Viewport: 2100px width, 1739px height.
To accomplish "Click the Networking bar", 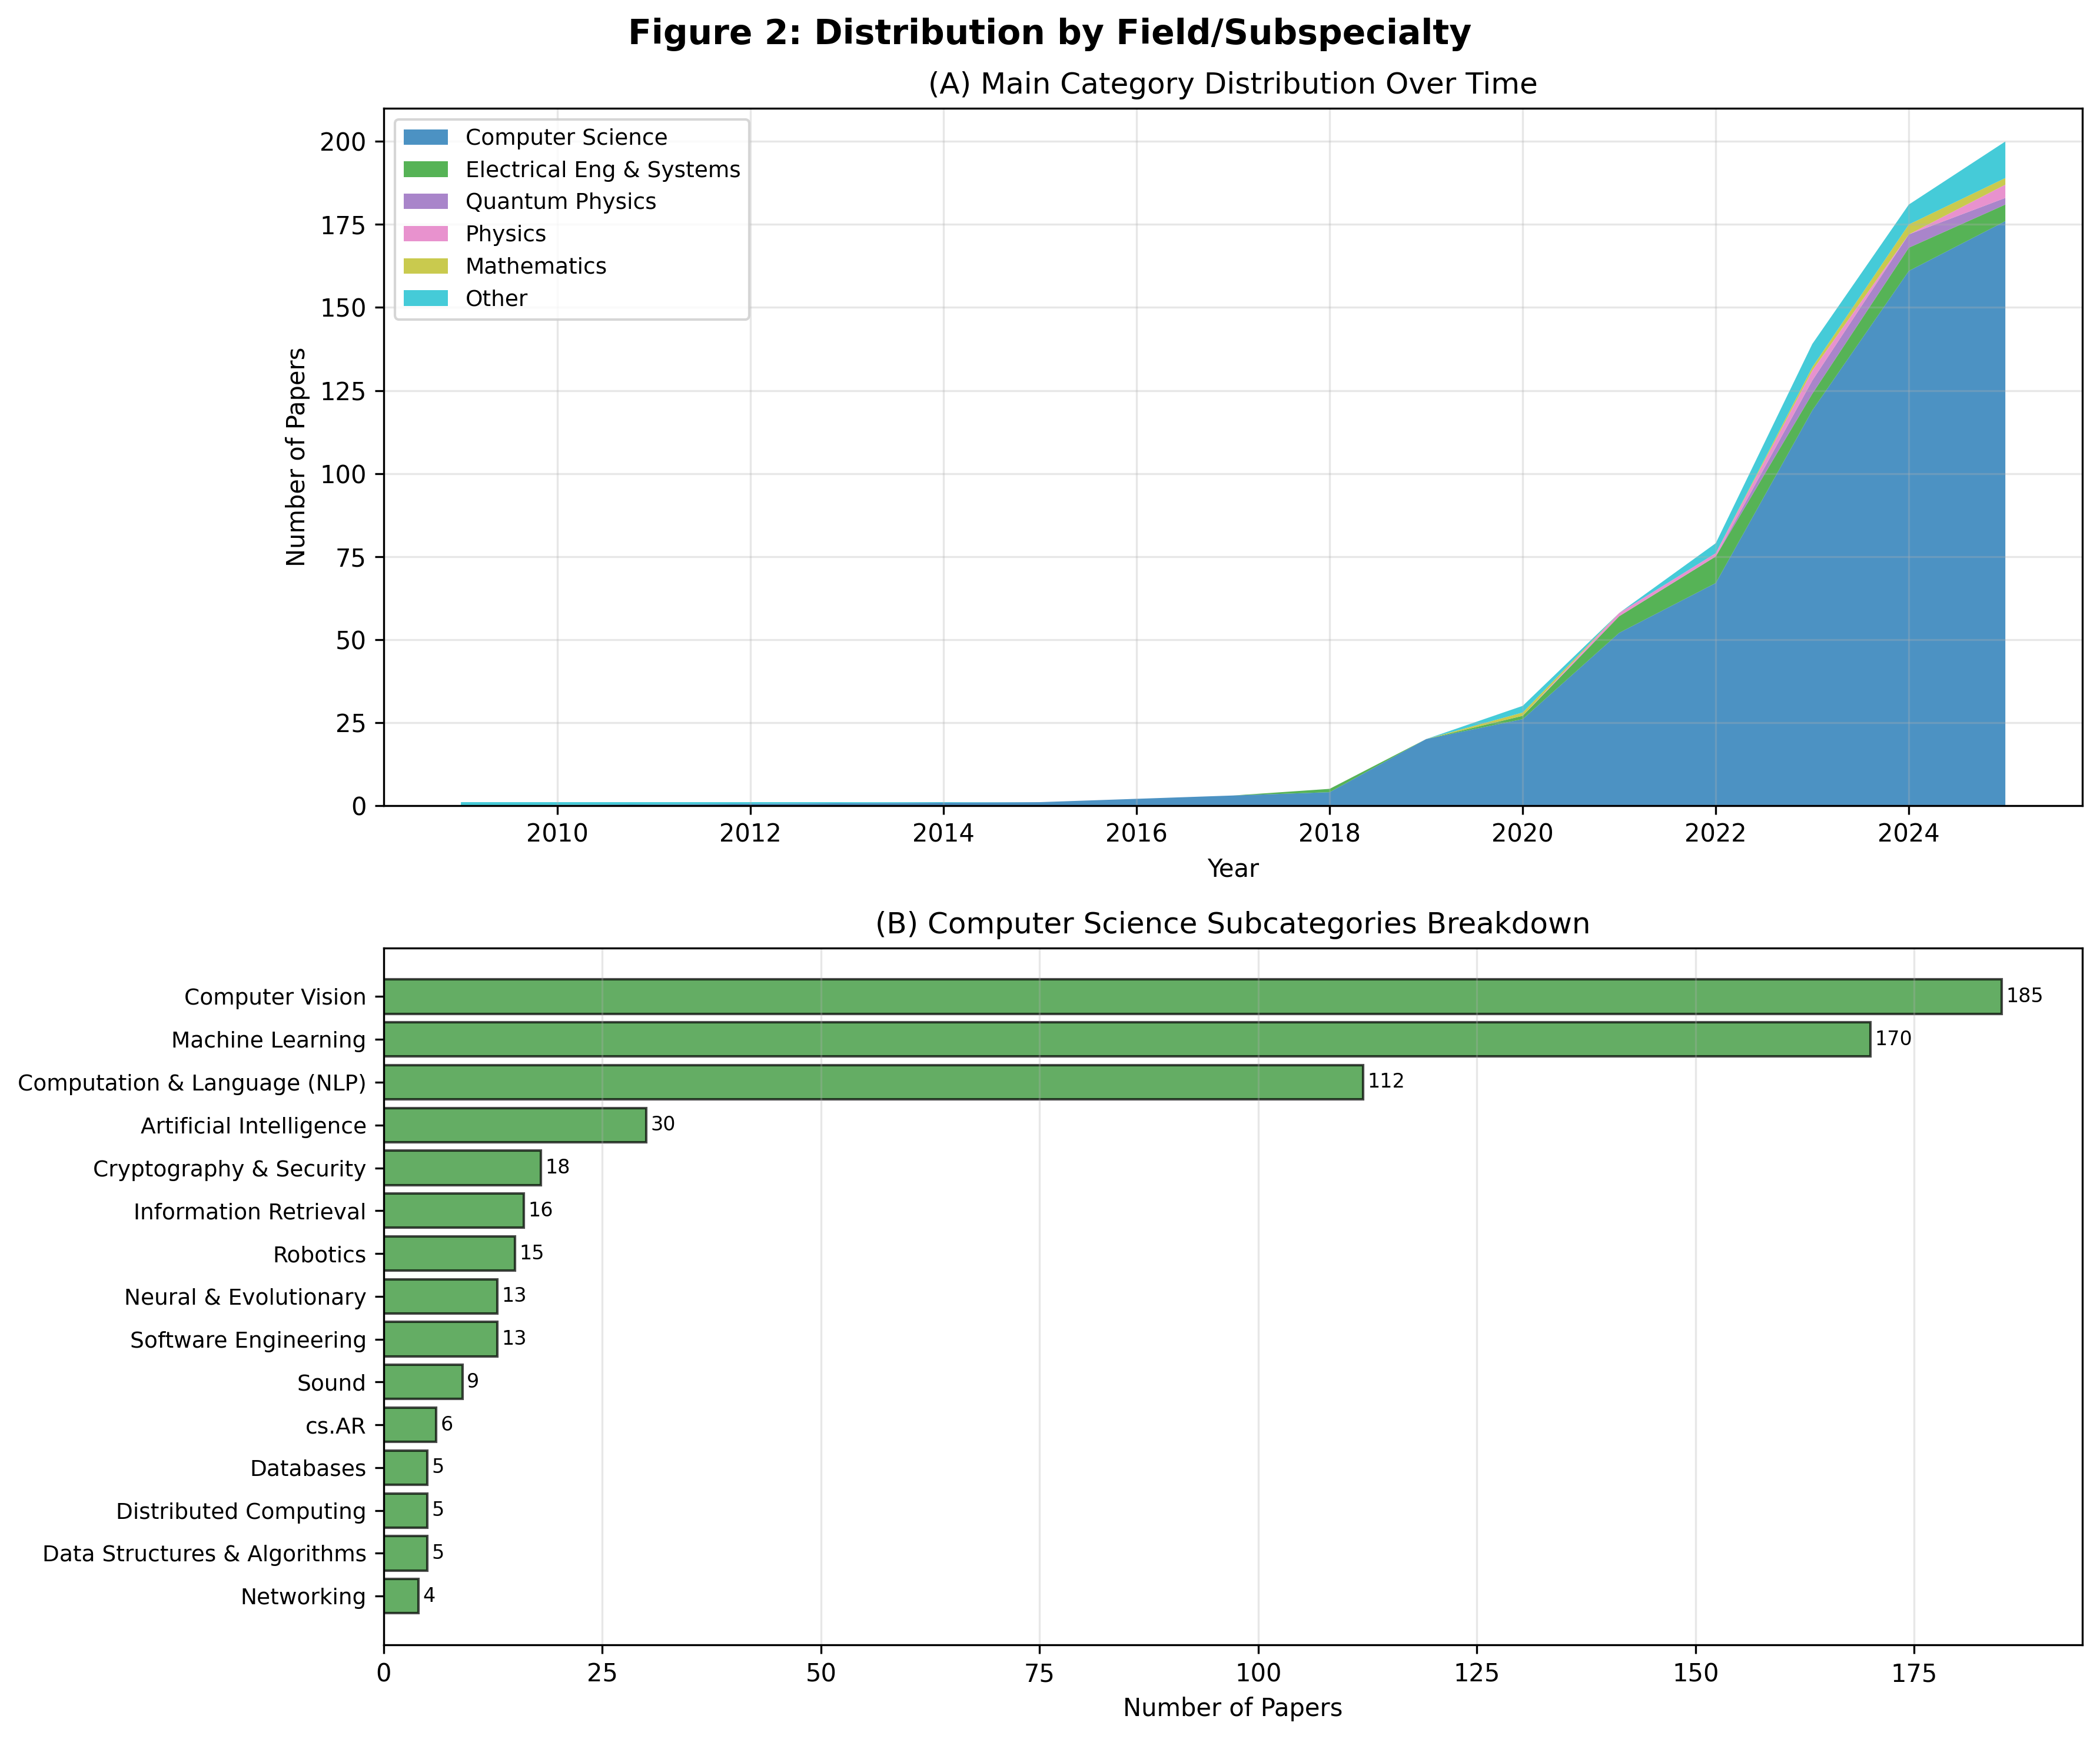I will point(401,1597).
